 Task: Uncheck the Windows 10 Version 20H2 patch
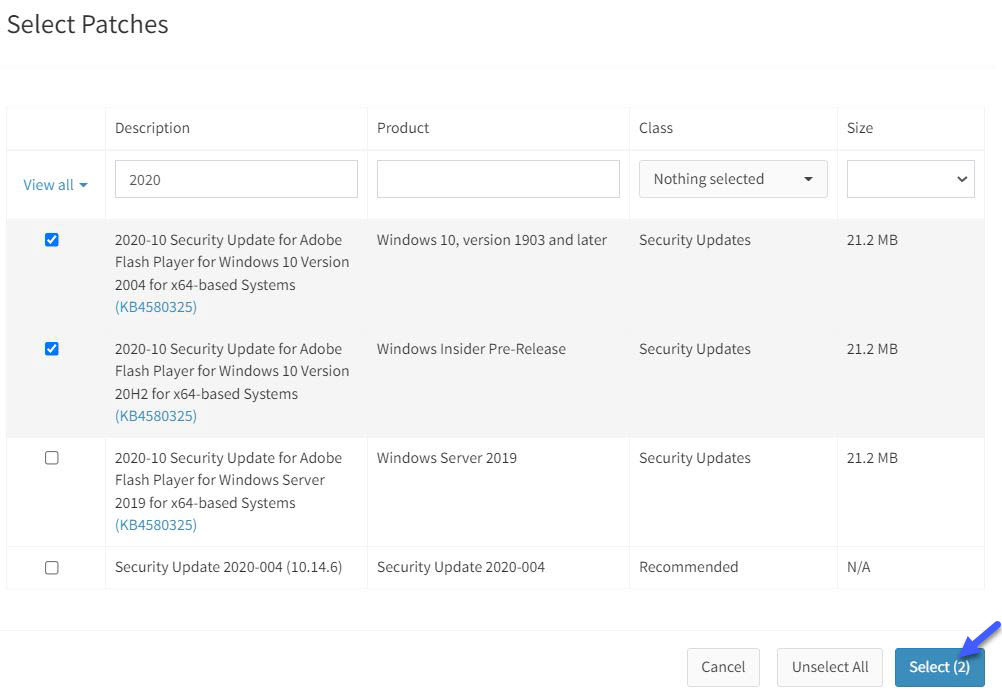52,349
